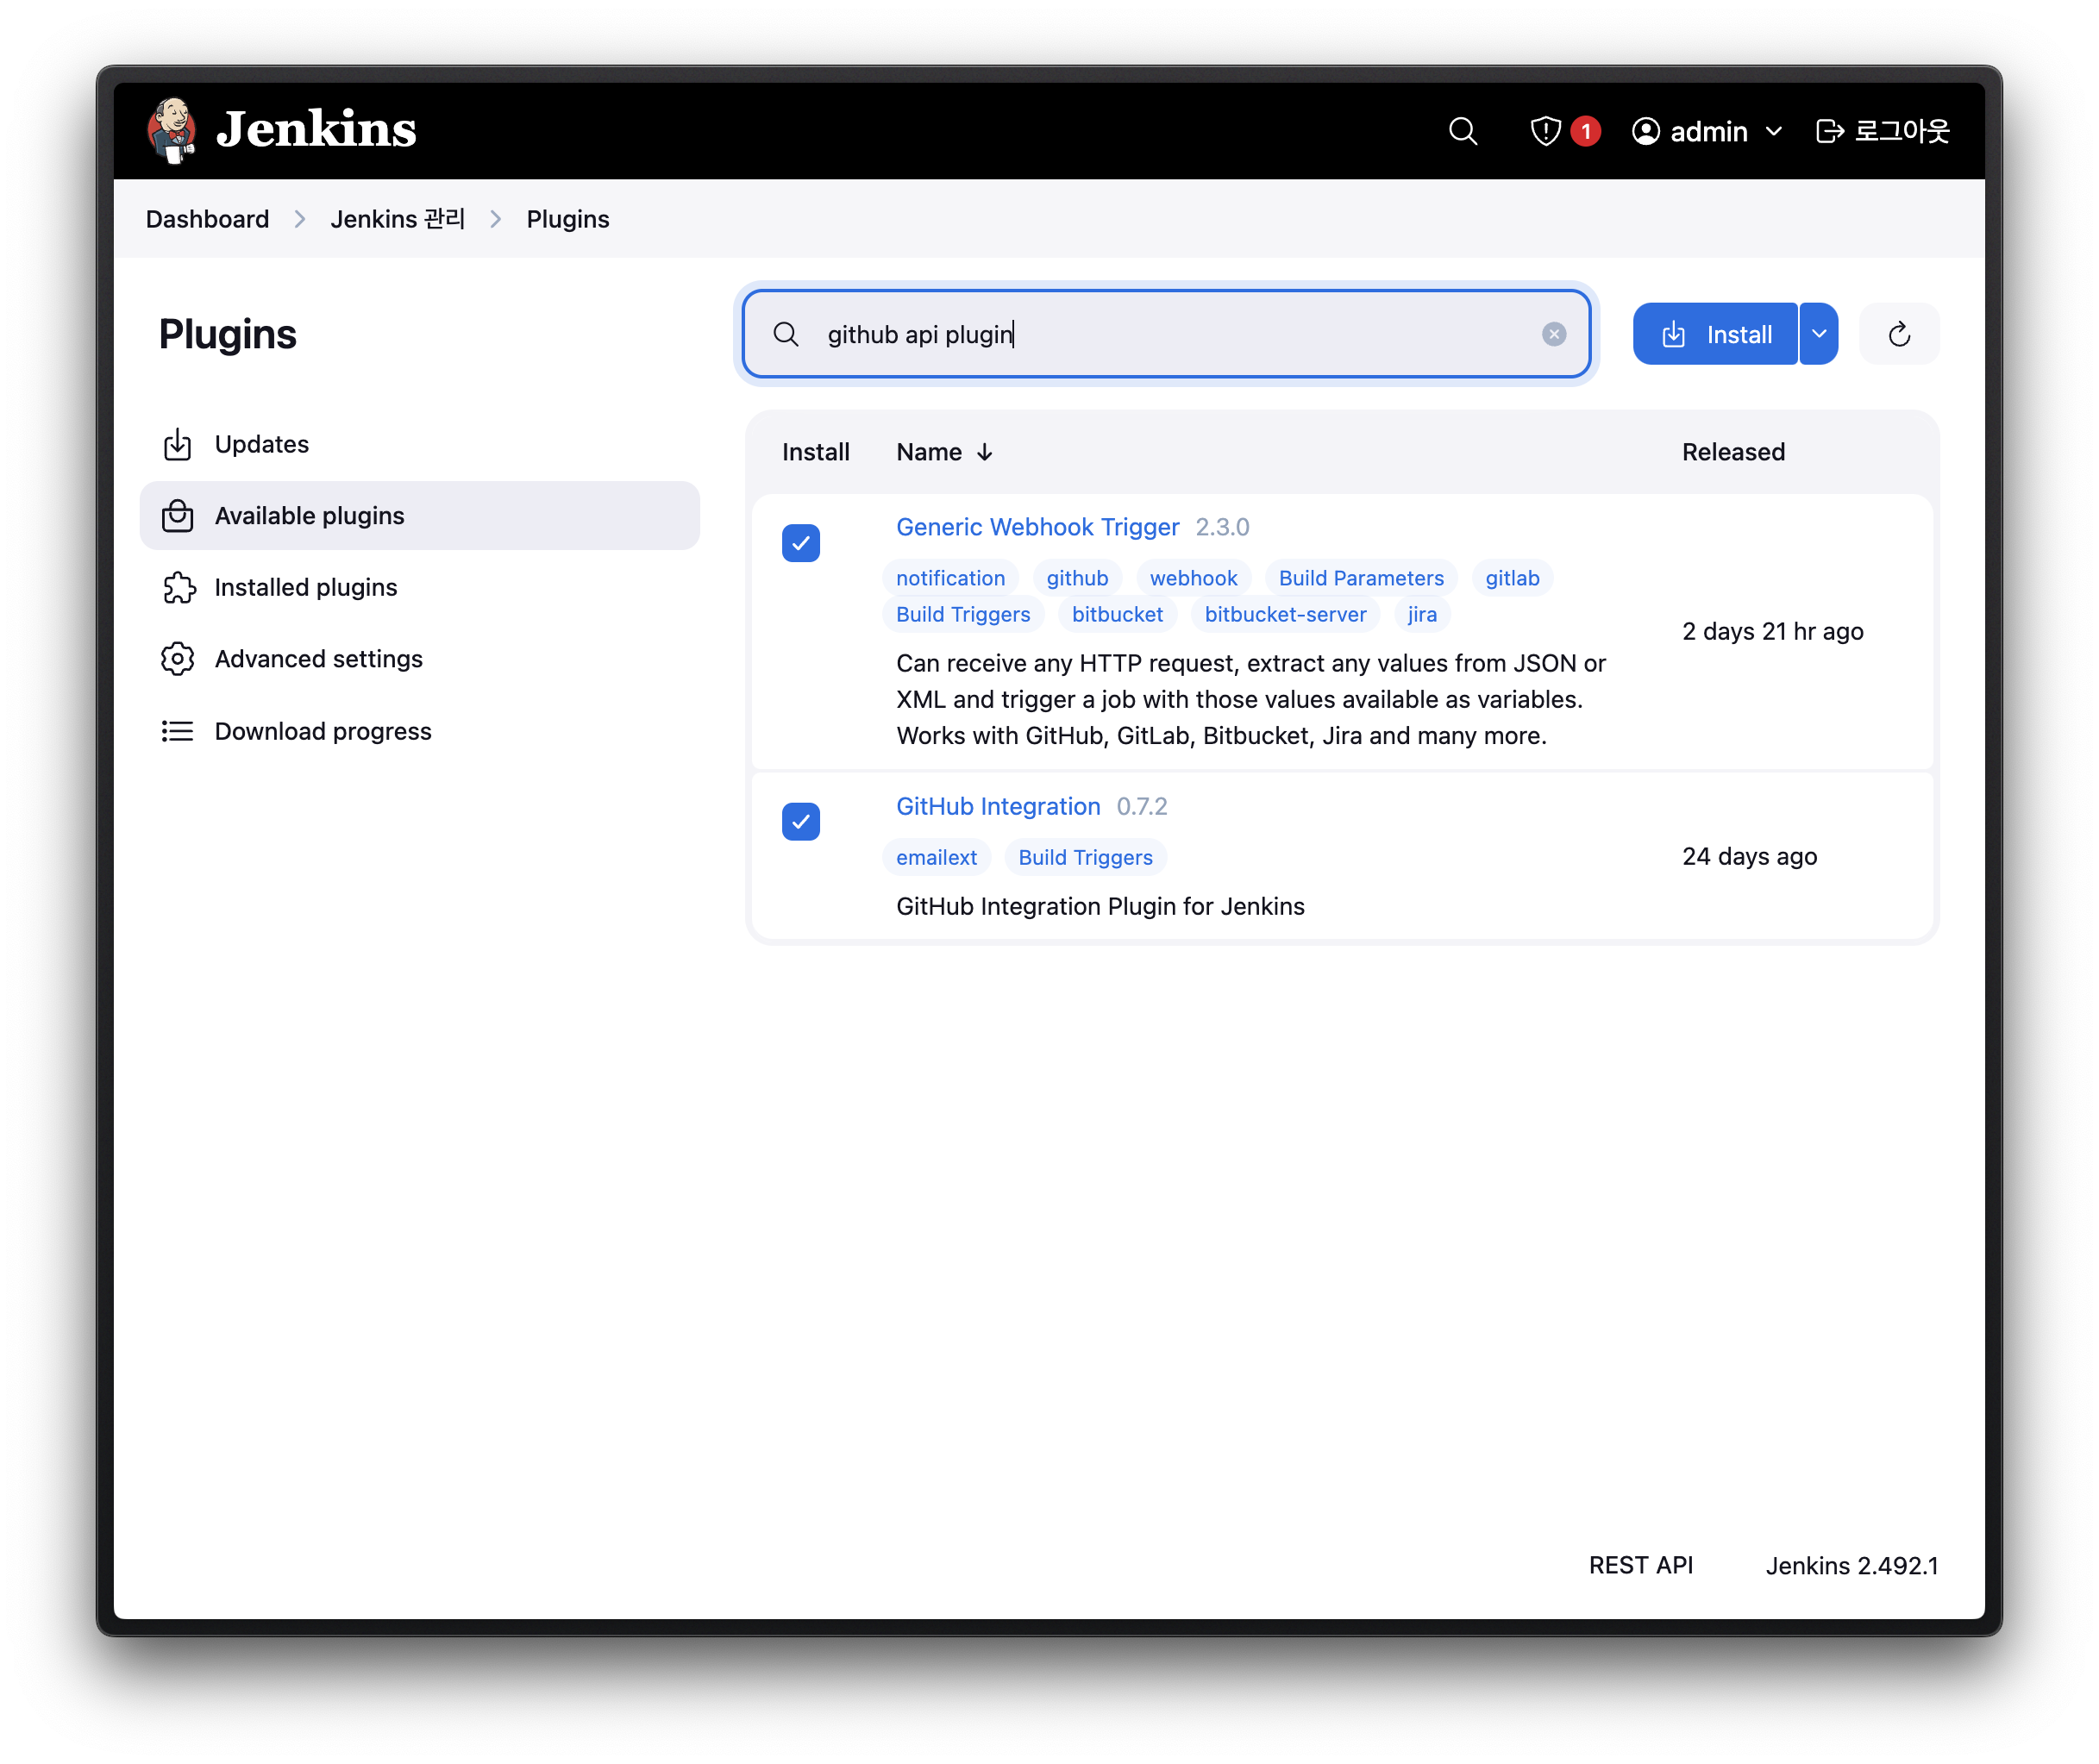Click the Install column header
Viewport: 2099px width, 1764px height.
[x=815, y=452]
